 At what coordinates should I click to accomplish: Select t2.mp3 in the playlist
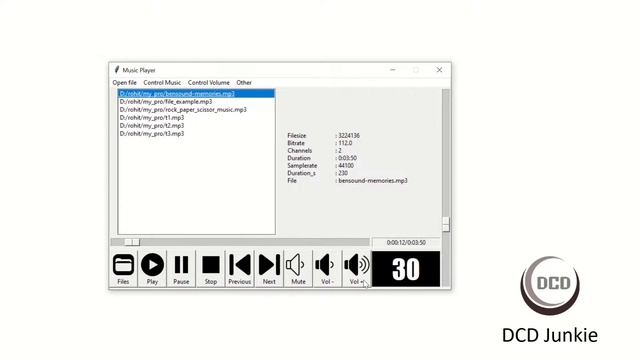tap(196, 126)
